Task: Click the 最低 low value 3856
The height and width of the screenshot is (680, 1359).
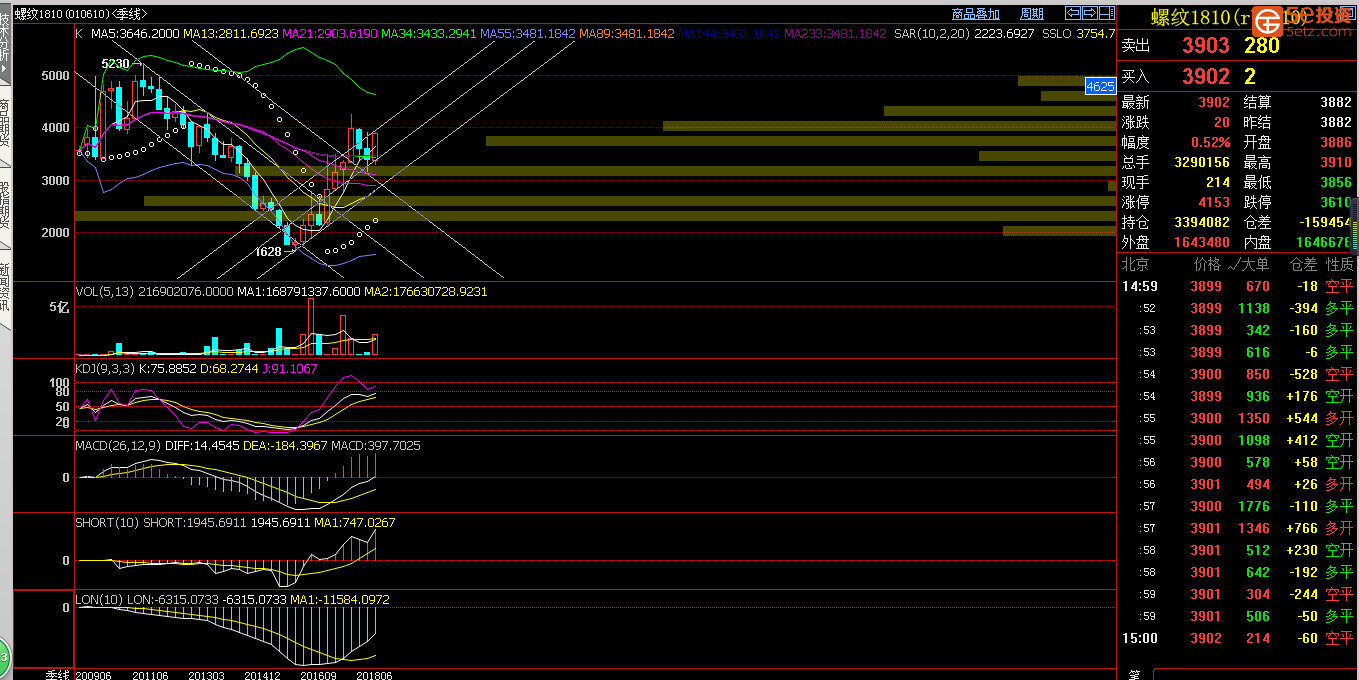Action: [1336, 182]
